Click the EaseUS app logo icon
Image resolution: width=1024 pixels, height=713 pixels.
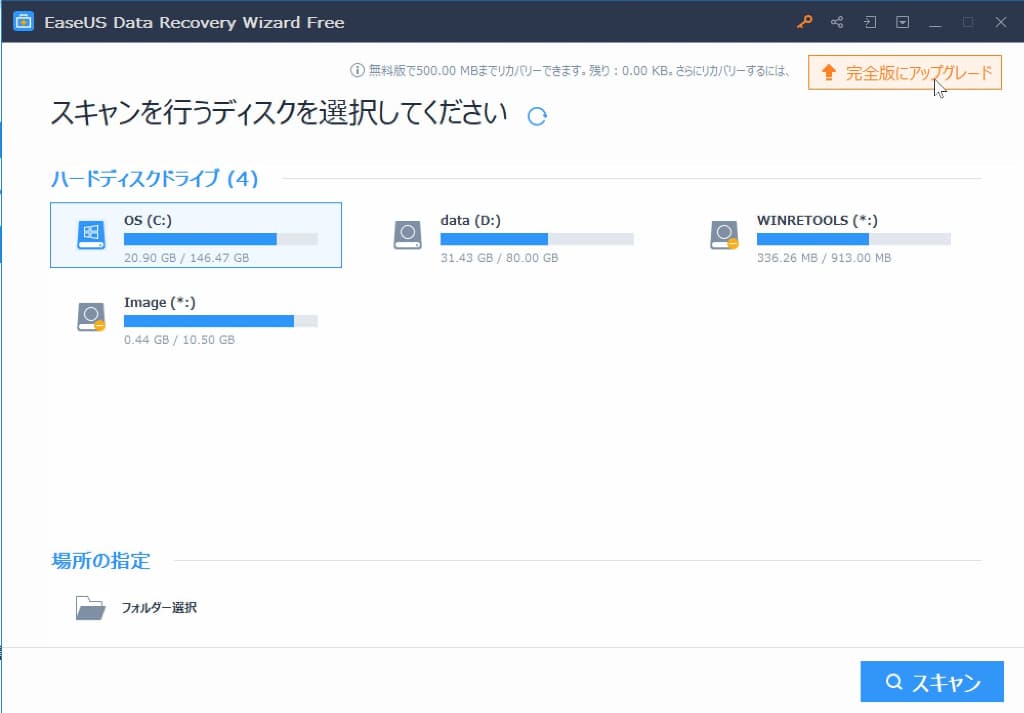point(24,22)
